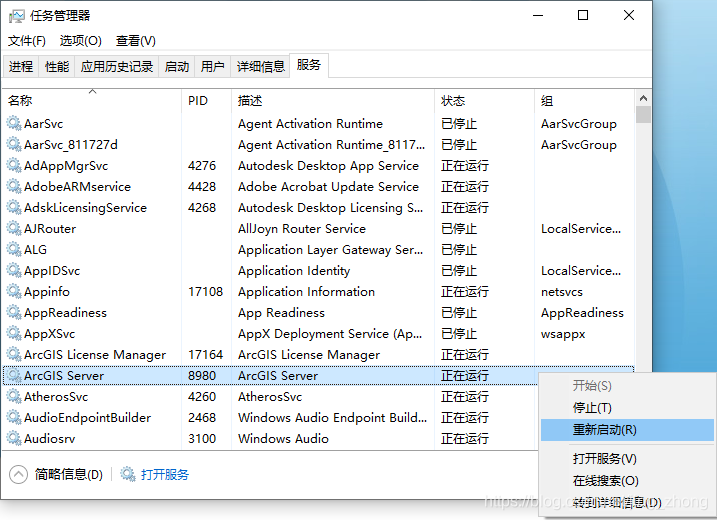Switch to the 用户 tab
717x520 pixels.
pyautogui.click(x=213, y=67)
